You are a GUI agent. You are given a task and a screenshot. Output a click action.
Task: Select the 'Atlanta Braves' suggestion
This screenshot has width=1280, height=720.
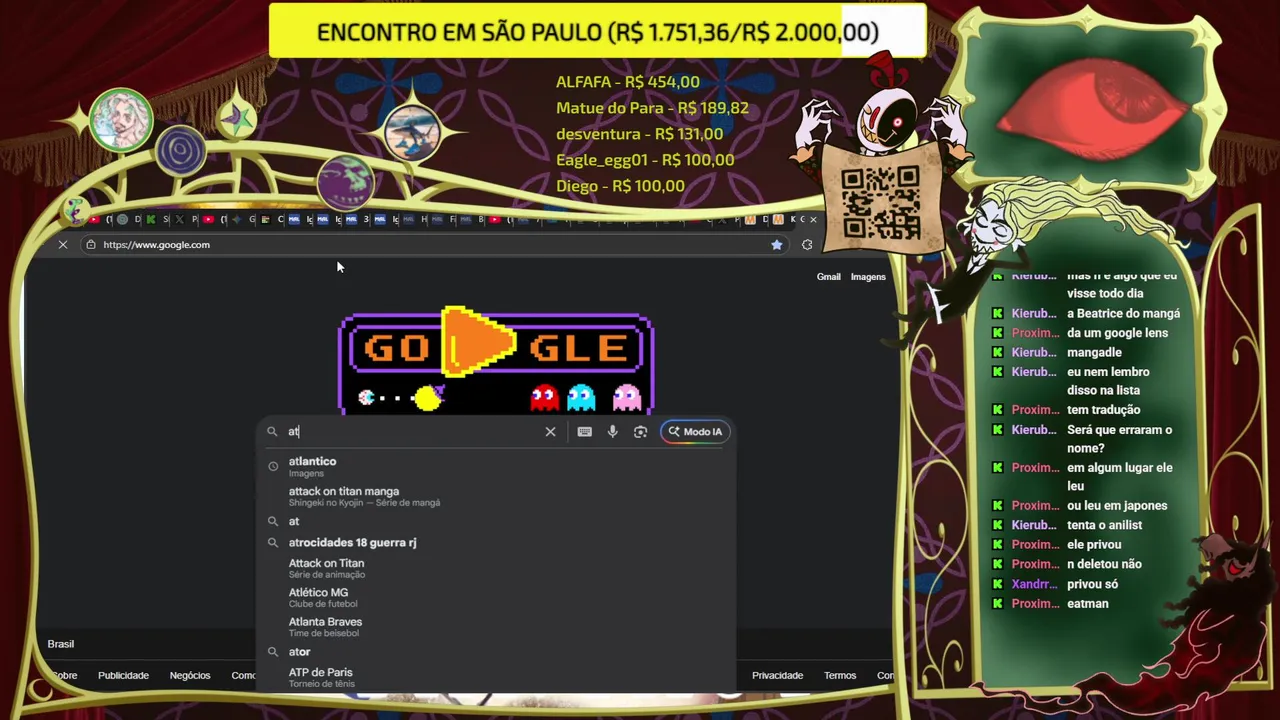(x=495, y=626)
